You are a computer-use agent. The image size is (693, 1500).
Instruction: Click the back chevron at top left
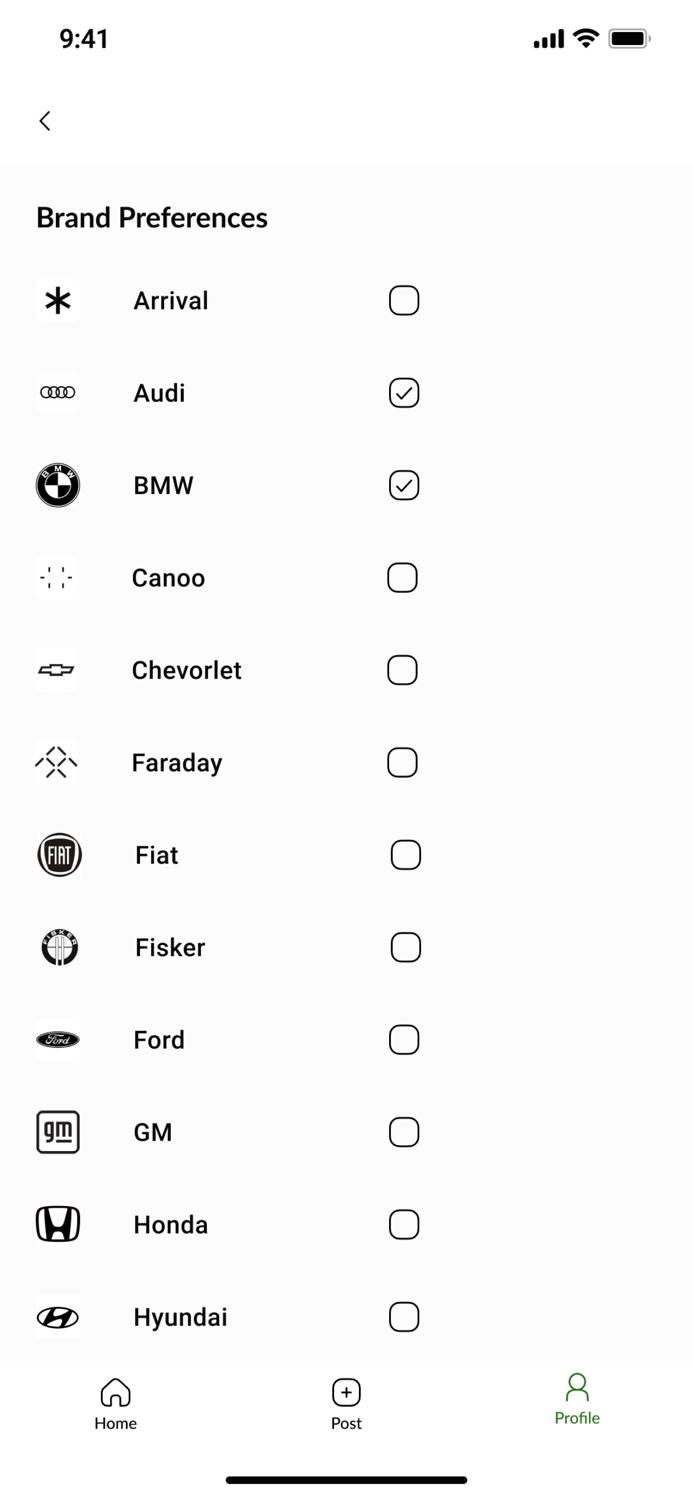click(x=44, y=120)
